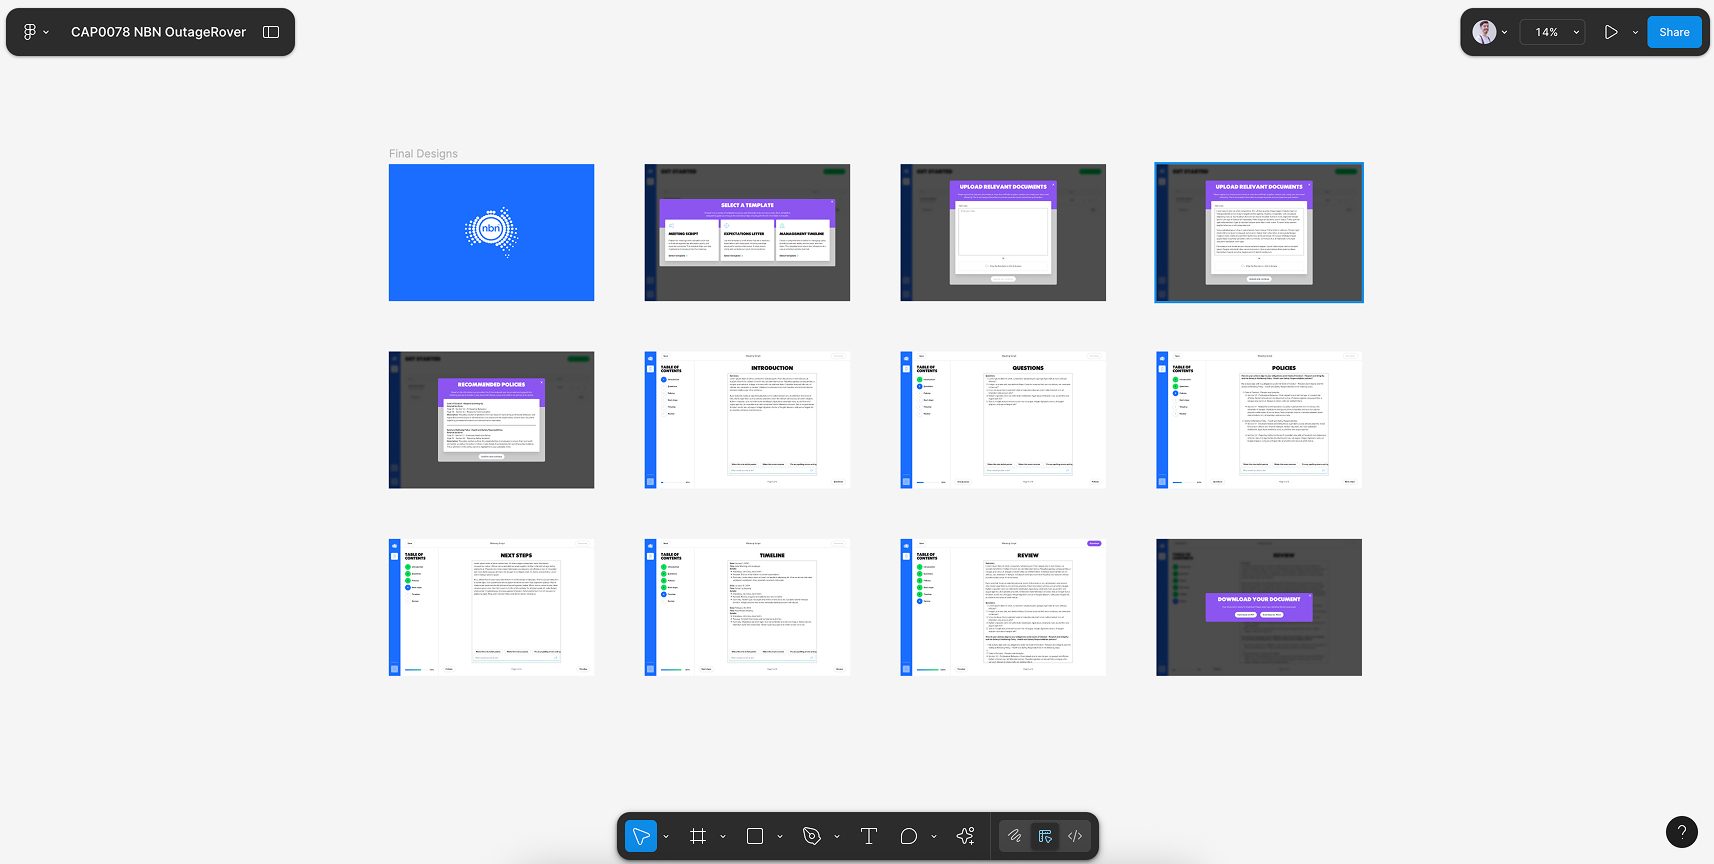Open the user avatar menu
The image size is (1714, 864).
(x=1484, y=32)
